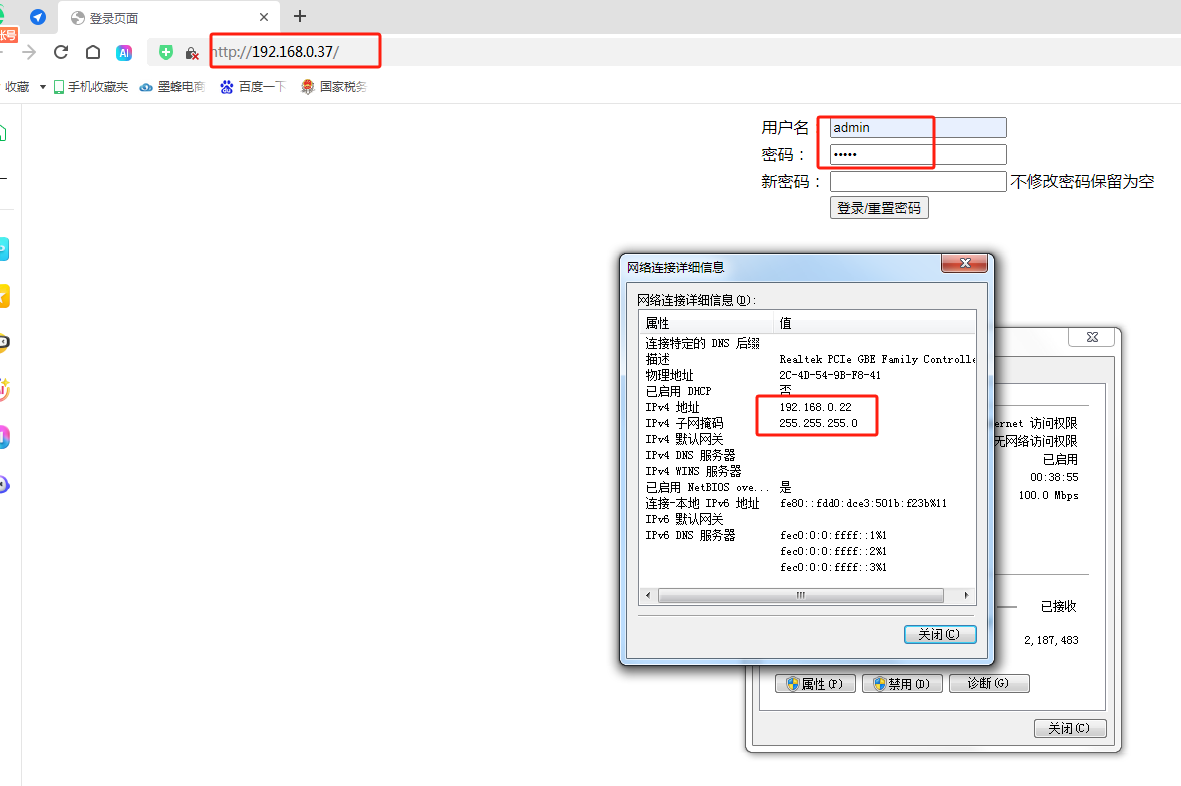Select the value fec0:0:0:ffff::1%1
1181x786 pixels.
click(834, 535)
